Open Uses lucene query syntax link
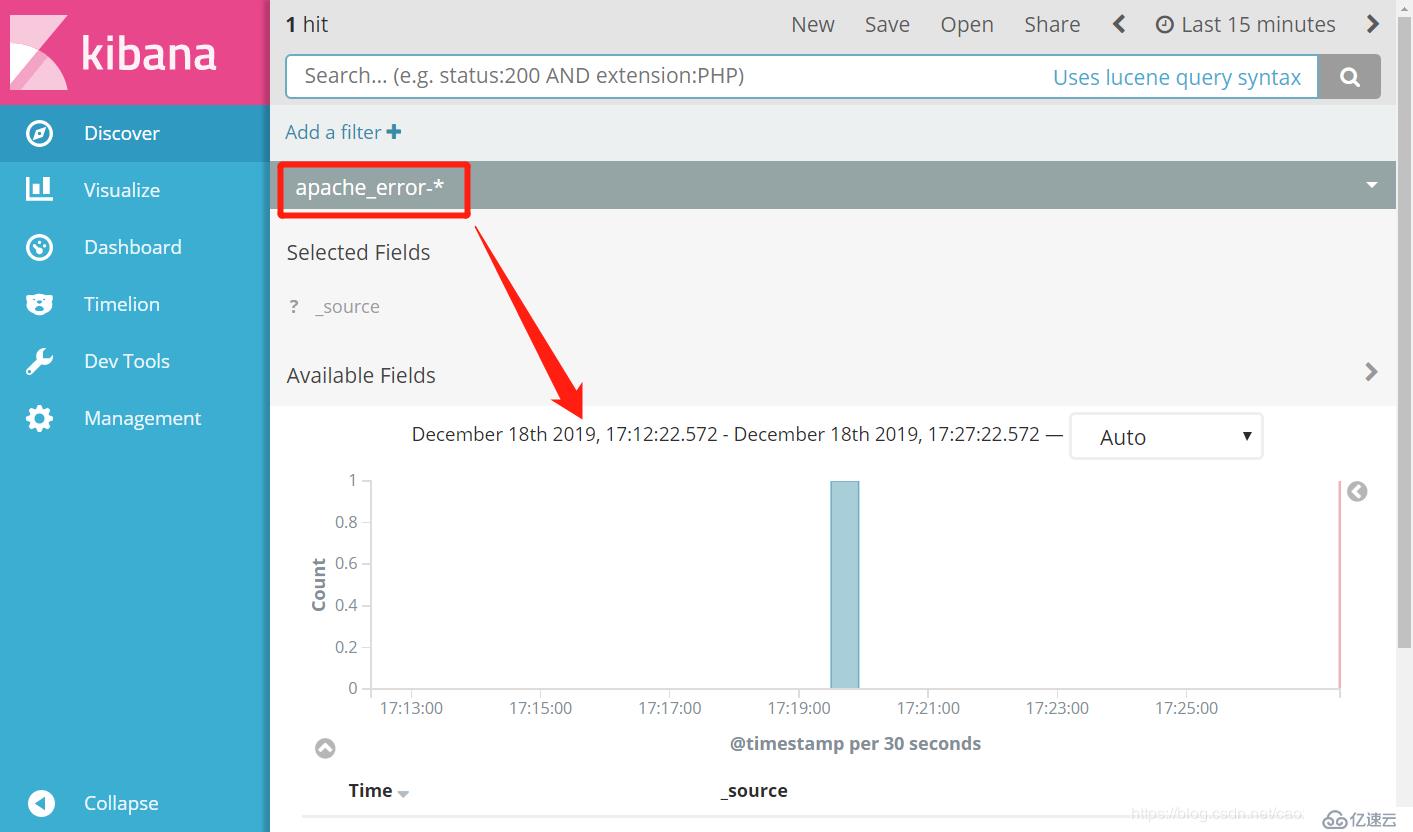This screenshot has height=832, width=1413. 1177,77
